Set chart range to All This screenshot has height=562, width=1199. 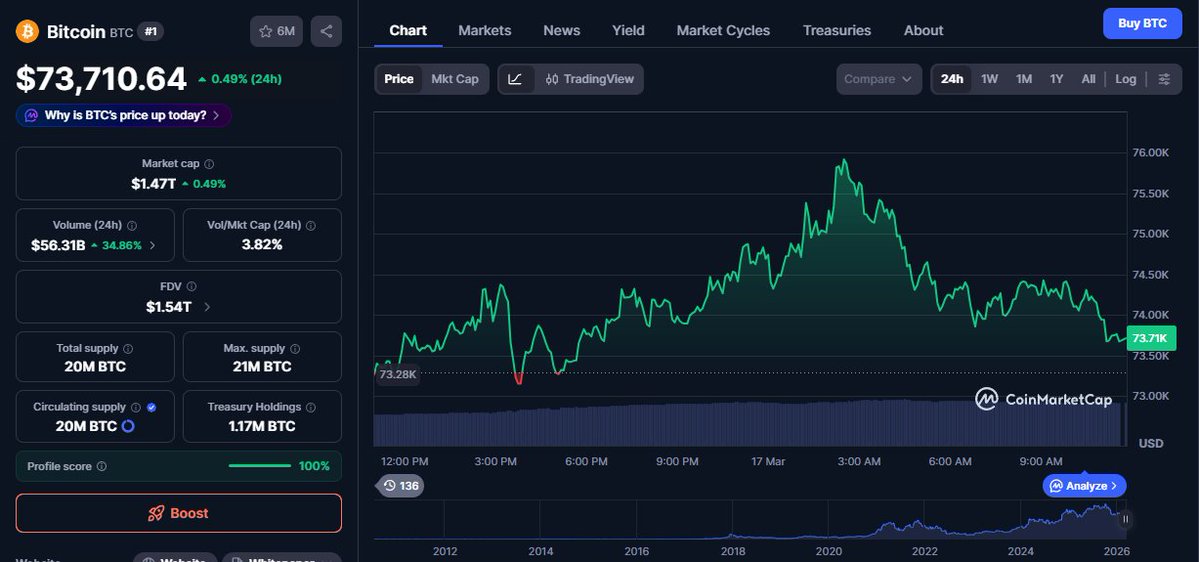1088,80
